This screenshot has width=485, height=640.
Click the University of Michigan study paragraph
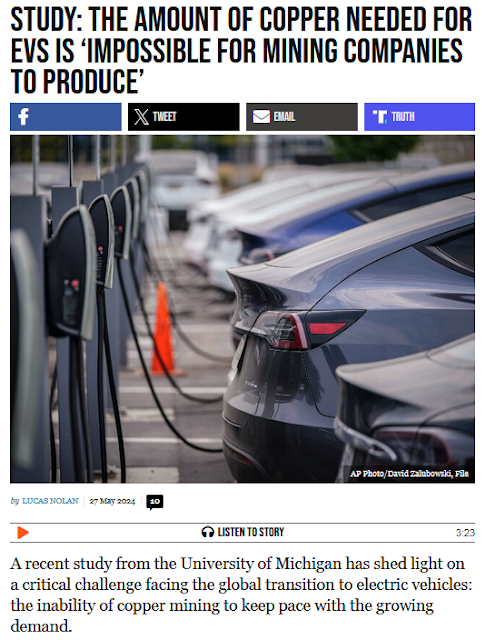[241, 595]
